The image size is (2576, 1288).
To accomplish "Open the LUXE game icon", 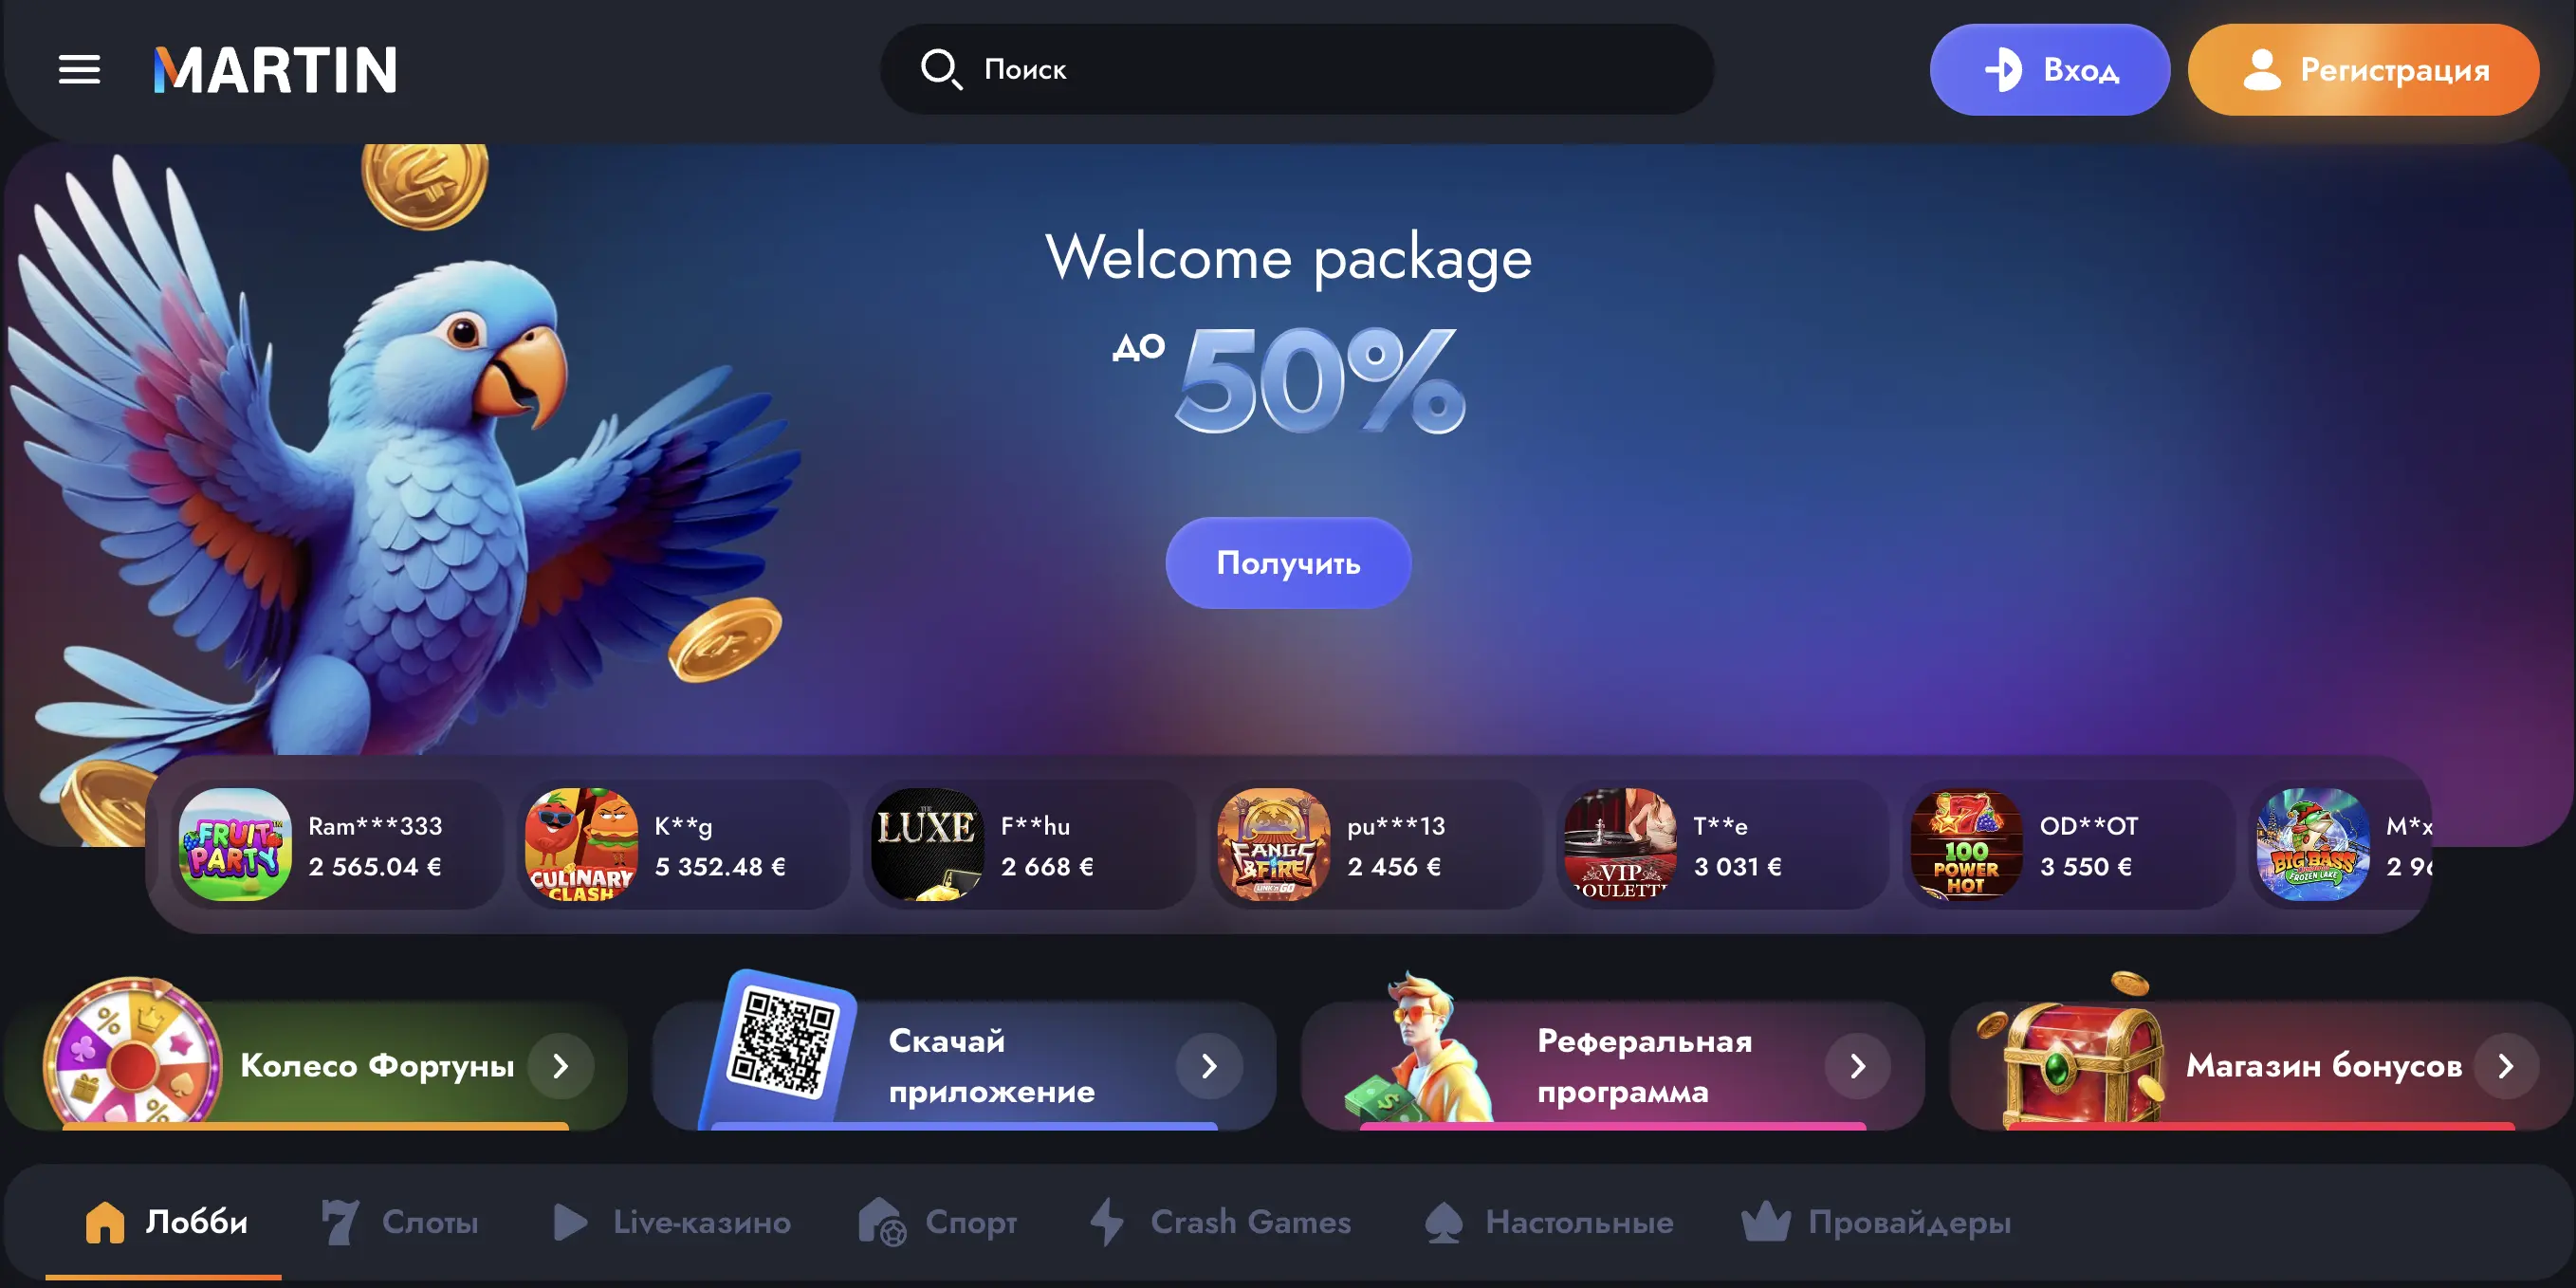I will [928, 845].
